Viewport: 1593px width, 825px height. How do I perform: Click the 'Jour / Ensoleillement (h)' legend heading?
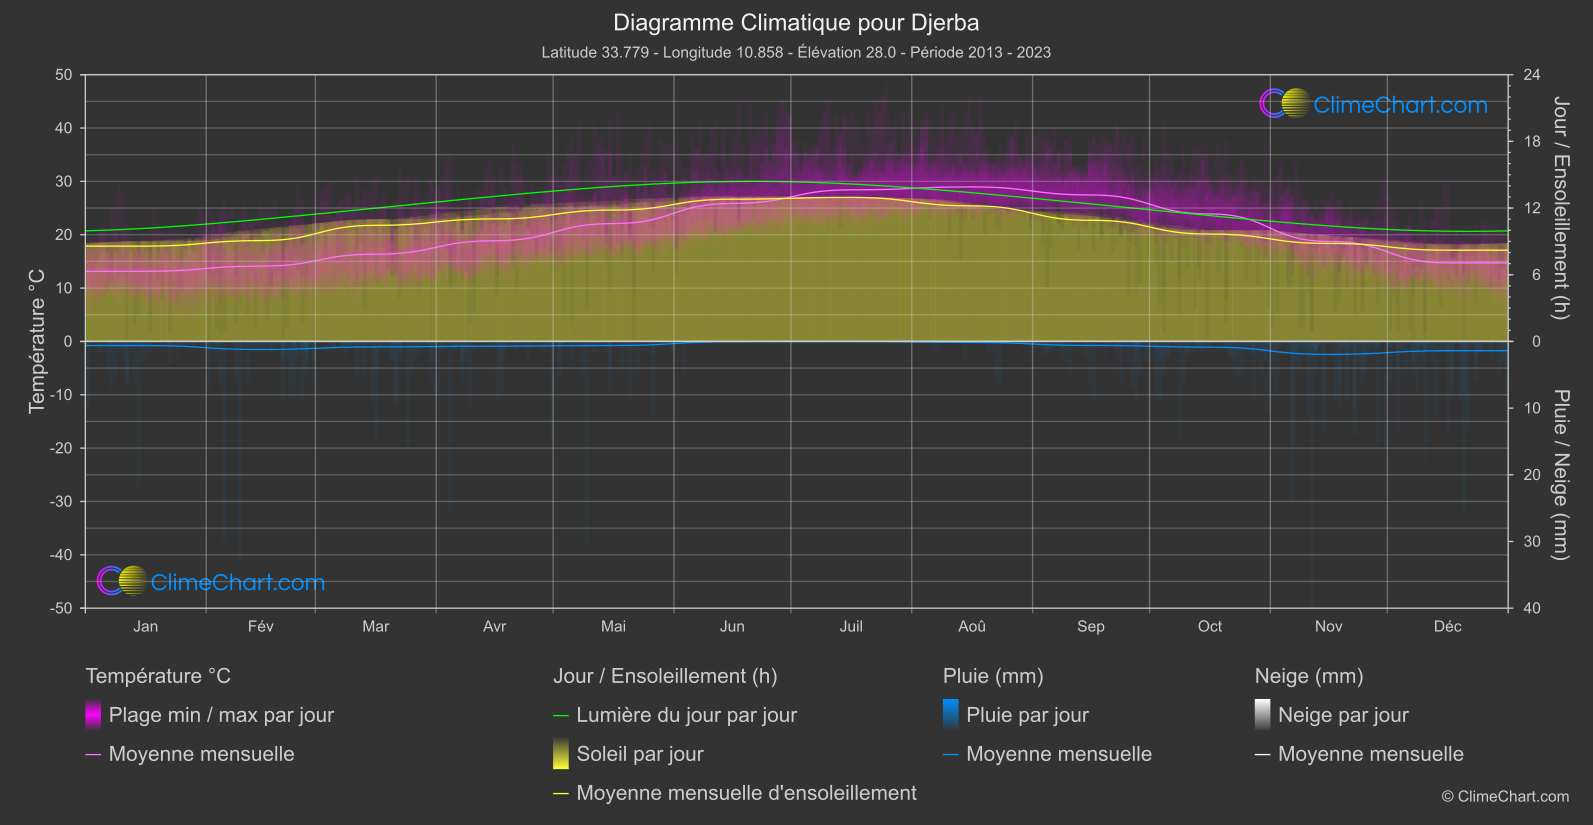pyautogui.click(x=665, y=676)
